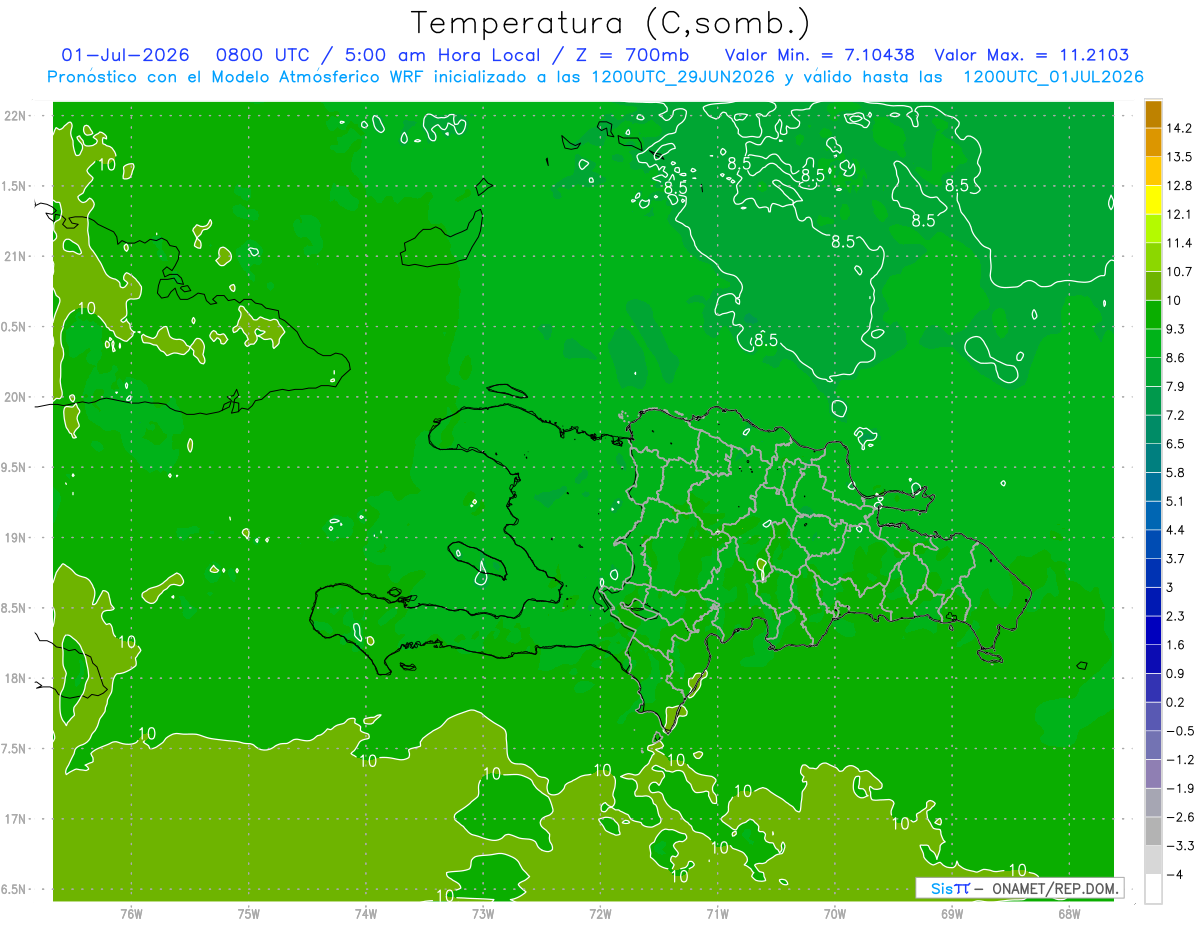Click the SisTT – ONAMET/REP.DOM. logo box
Screen dimensions: 1200x927
click(1019, 888)
